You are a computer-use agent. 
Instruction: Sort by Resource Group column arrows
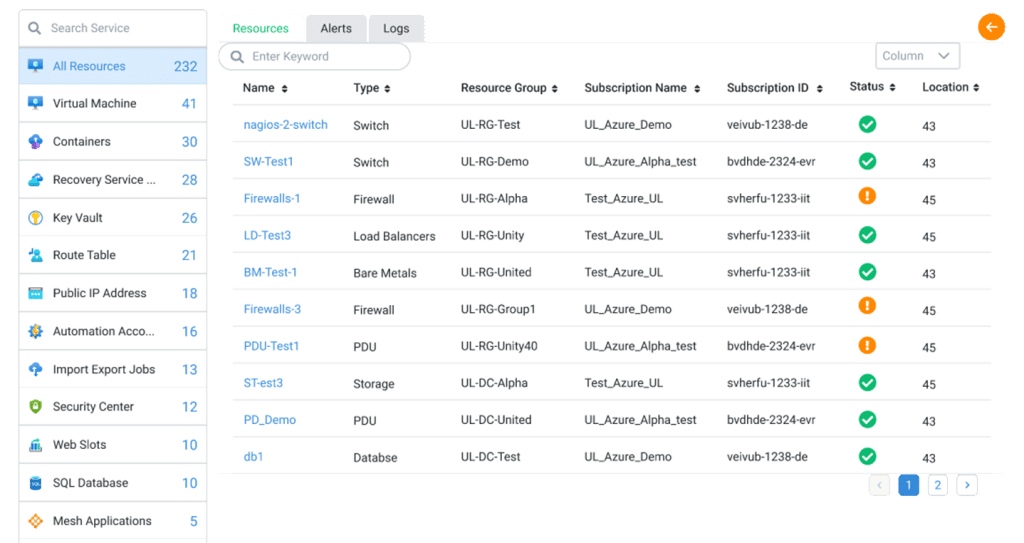554,89
